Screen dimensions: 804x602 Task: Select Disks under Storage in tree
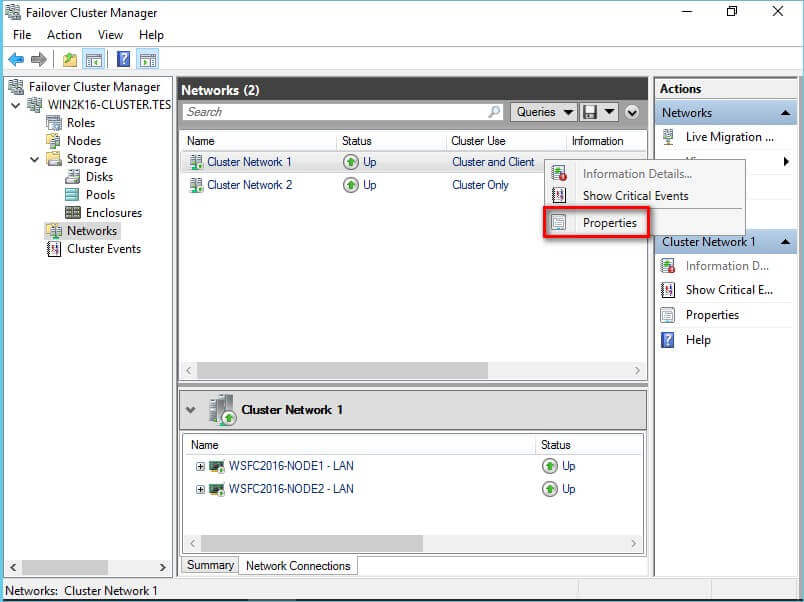tap(99, 177)
